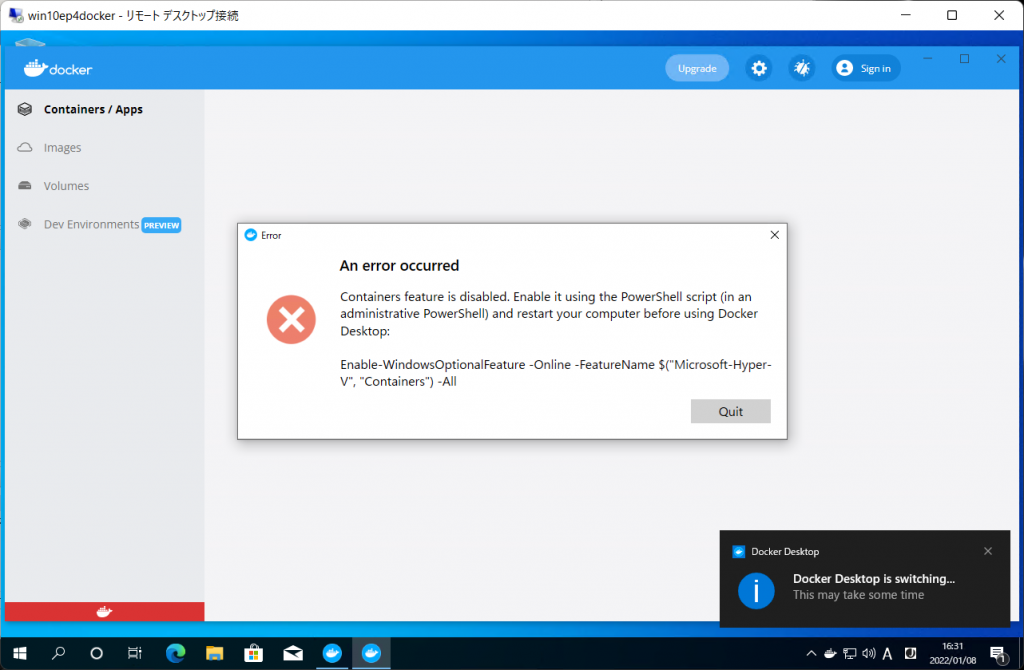Launch Microsoft Edge from taskbar

[x=175, y=653]
